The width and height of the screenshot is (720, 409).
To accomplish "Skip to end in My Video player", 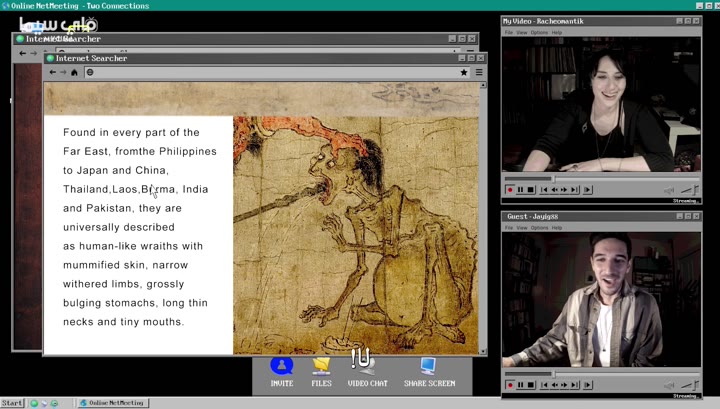I will (574, 190).
